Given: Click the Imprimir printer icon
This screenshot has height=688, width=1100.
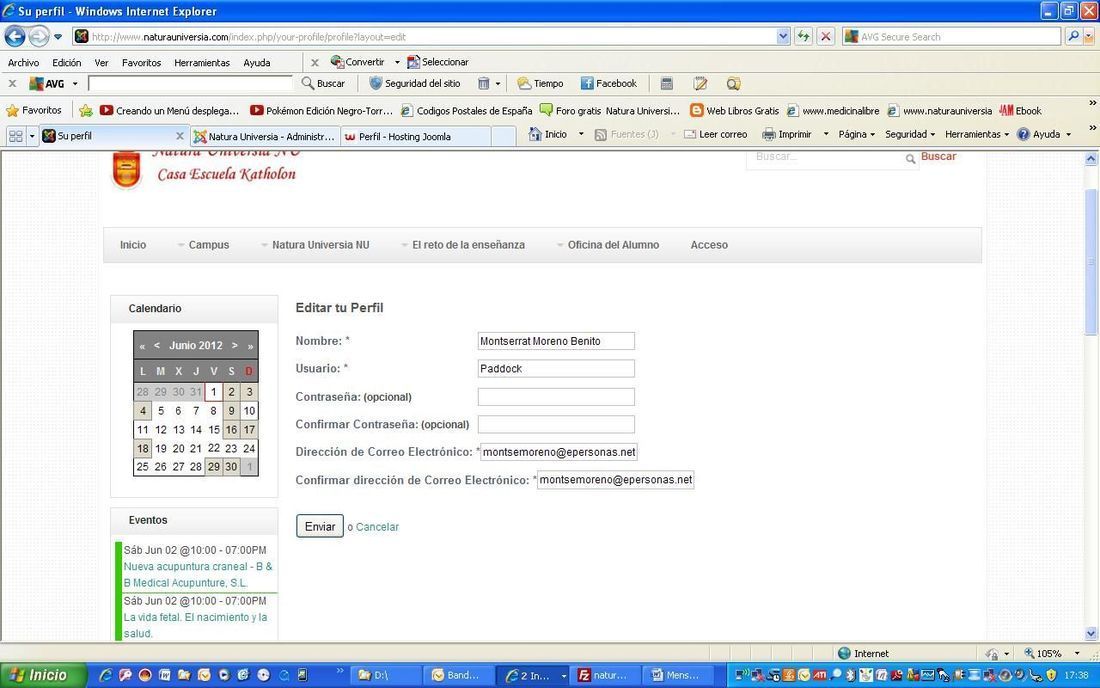Looking at the screenshot, I should click(786, 134).
